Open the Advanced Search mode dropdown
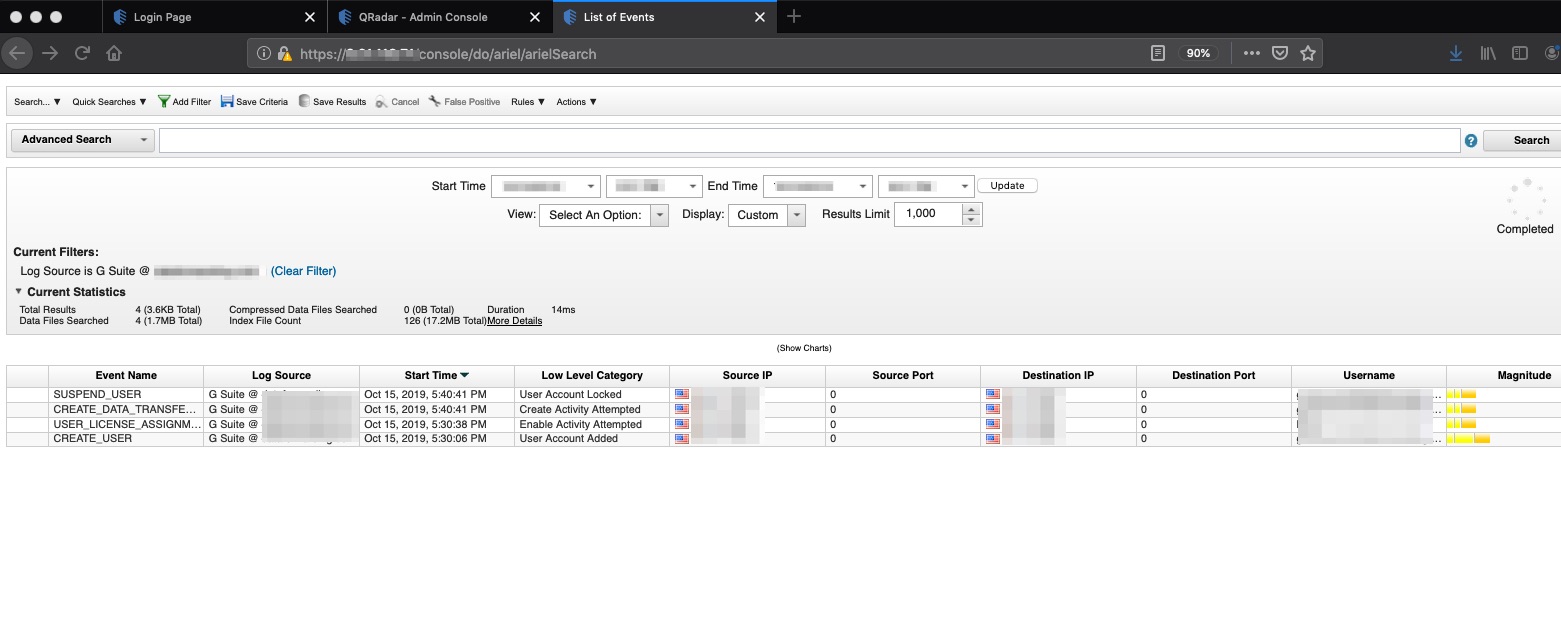Image resolution: width=1561 pixels, height=622 pixels. point(82,140)
